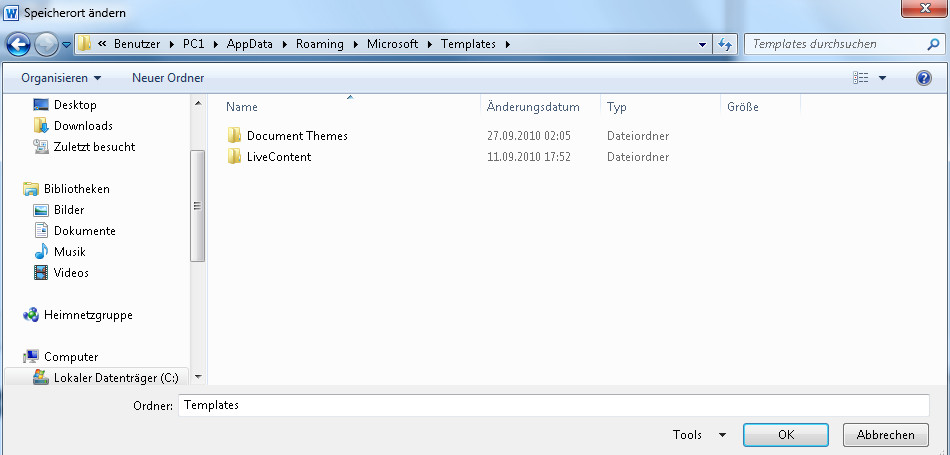Close the Speicherort ändern dialog
Screen dimensions: 950x455
pyautogui.click(x=925, y=8)
